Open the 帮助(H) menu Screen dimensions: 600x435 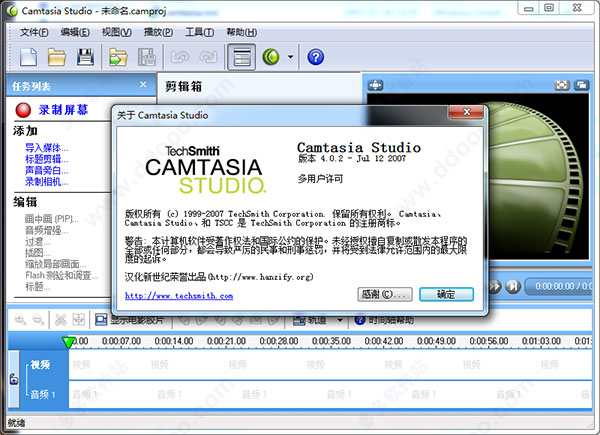click(241, 32)
